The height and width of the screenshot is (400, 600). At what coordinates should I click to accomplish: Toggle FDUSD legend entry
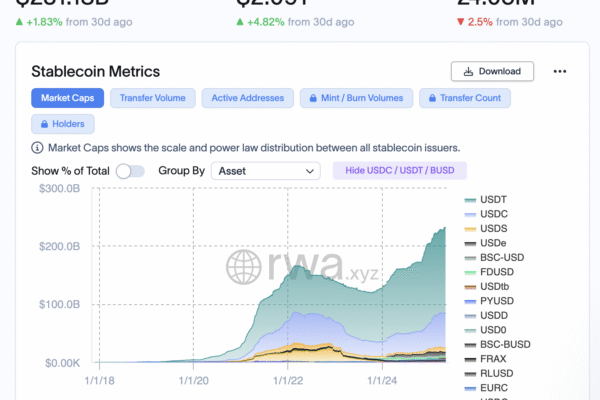(489, 272)
